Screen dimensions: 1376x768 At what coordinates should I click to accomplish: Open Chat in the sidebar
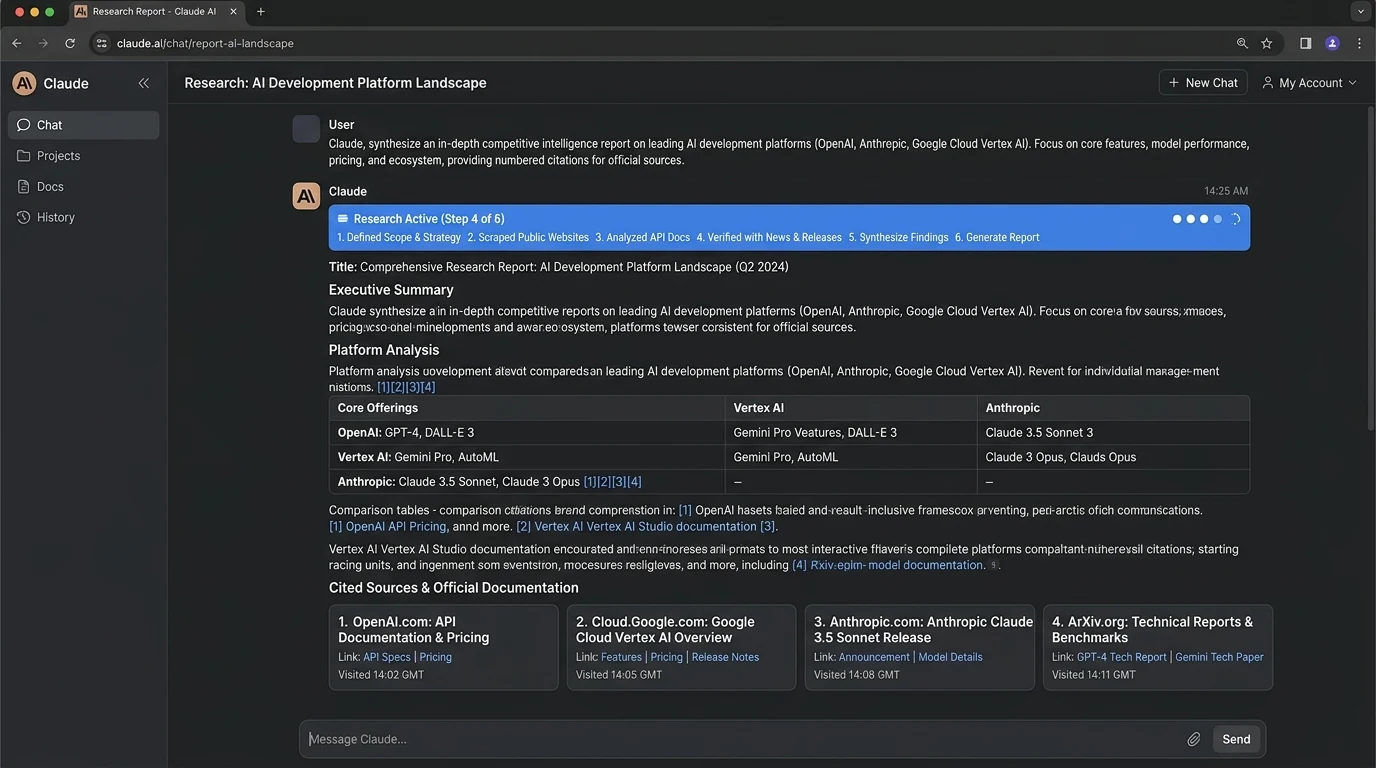coord(84,125)
